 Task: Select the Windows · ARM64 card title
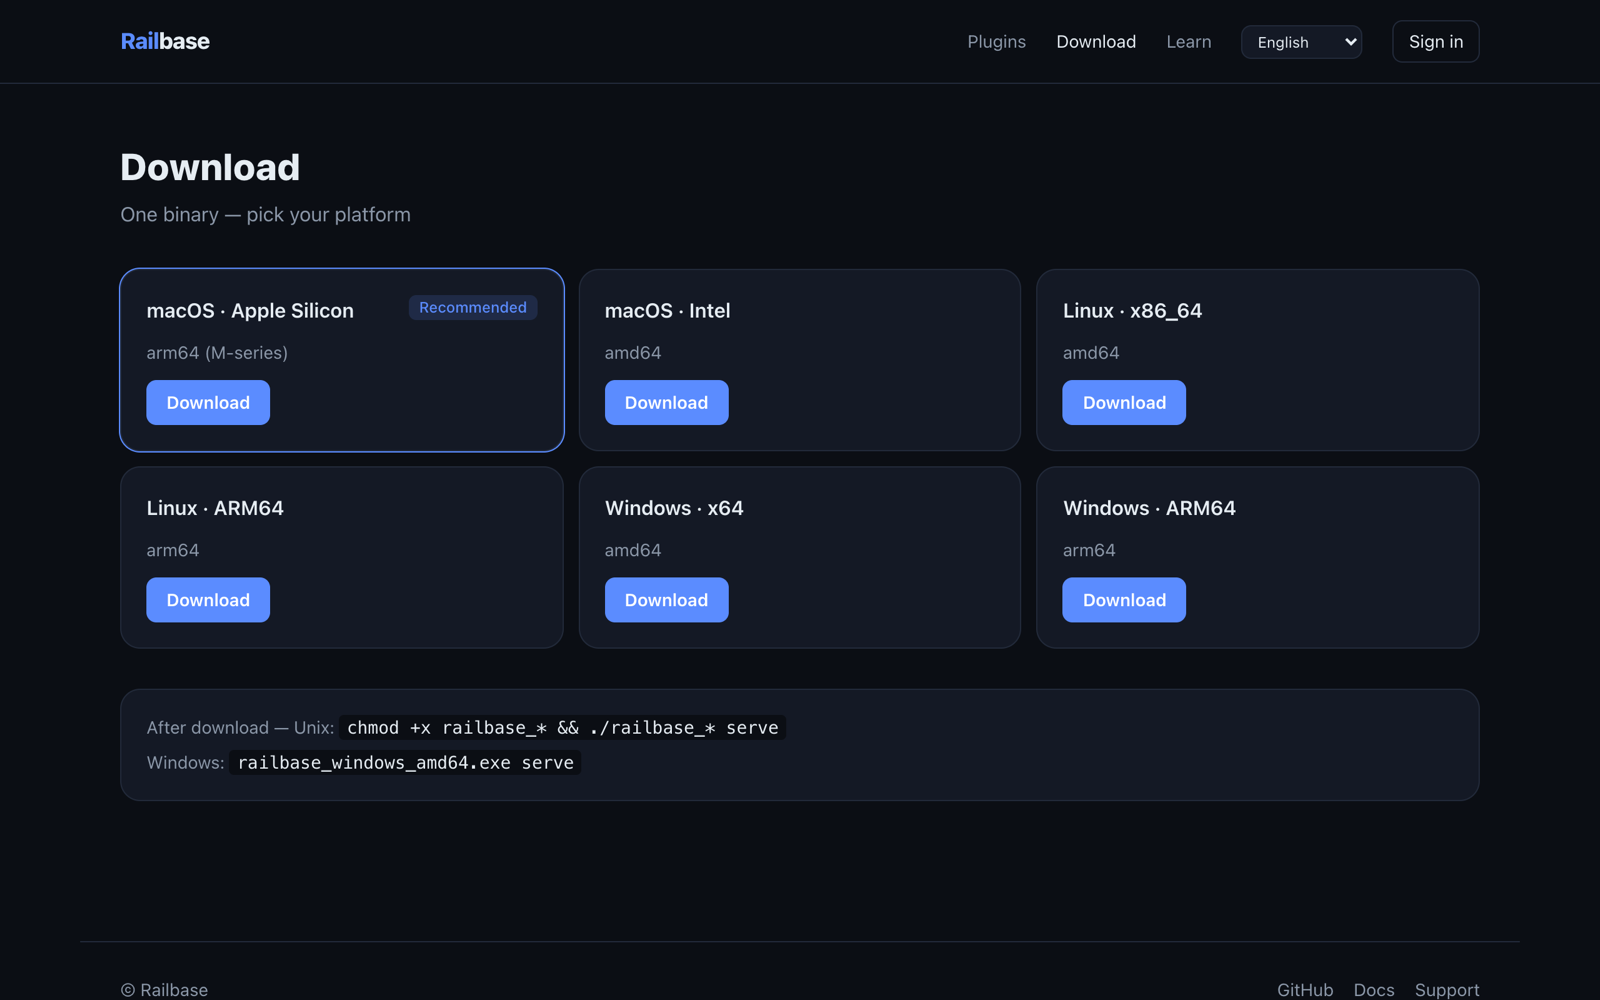click(x=1149, y=508)
